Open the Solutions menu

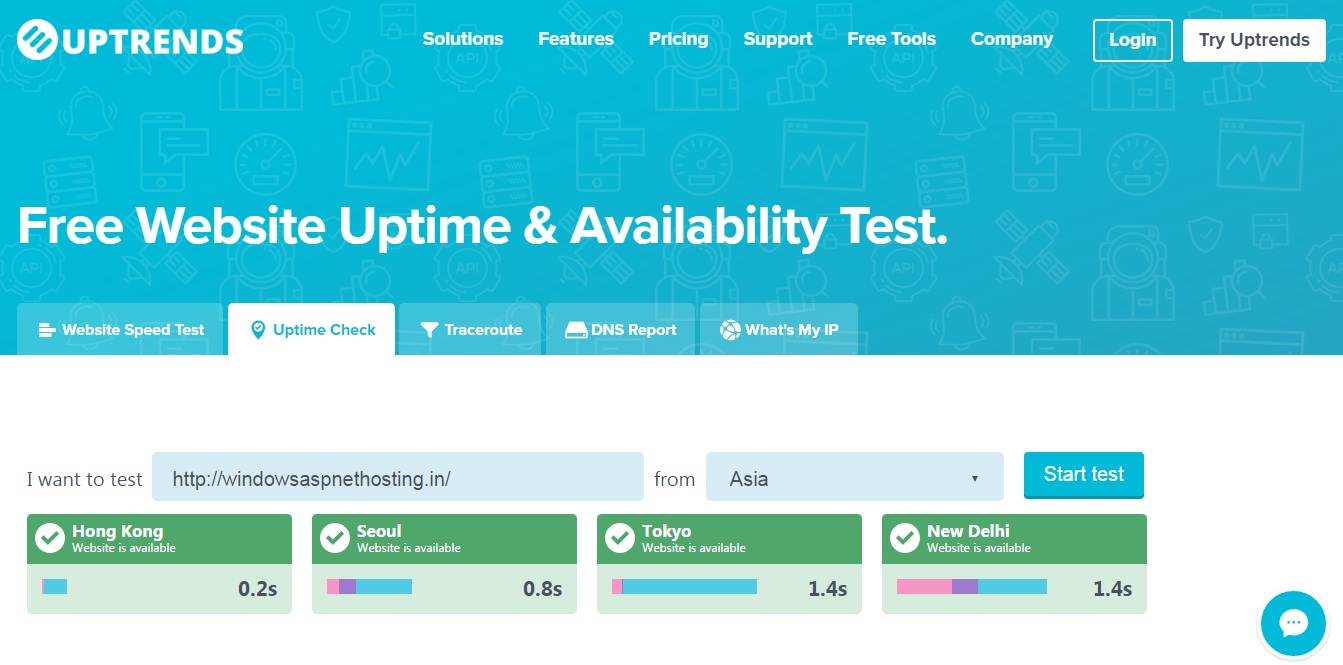(462, 39)
